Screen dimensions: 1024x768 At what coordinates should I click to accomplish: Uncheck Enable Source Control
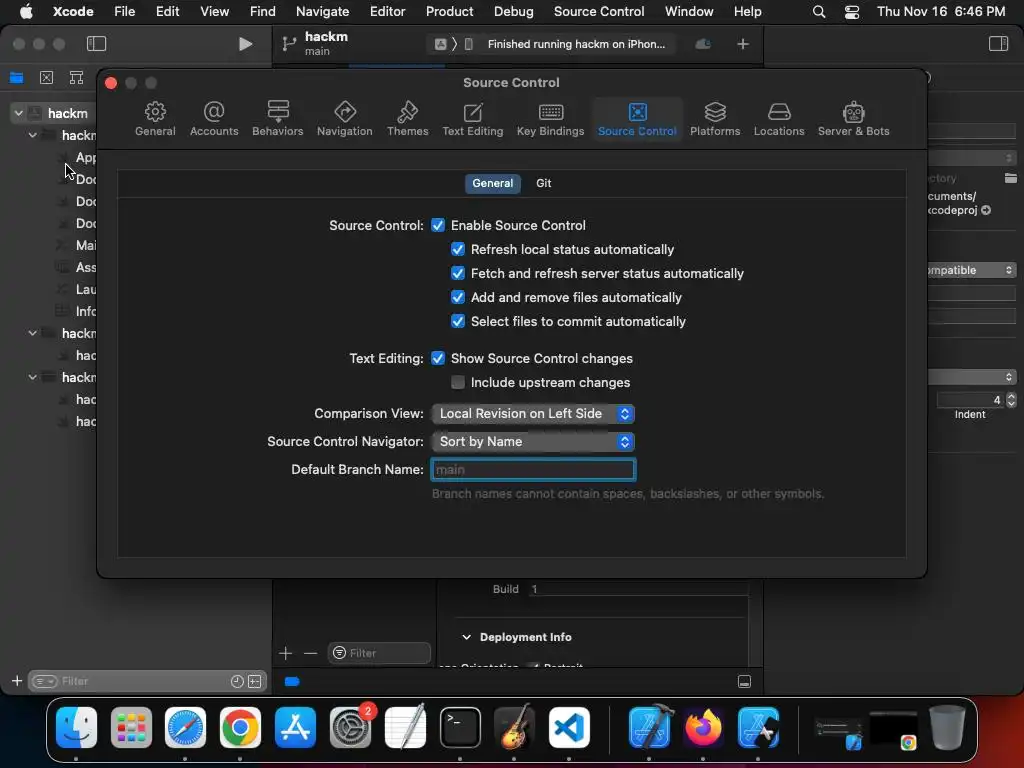(x=438, y=225)
